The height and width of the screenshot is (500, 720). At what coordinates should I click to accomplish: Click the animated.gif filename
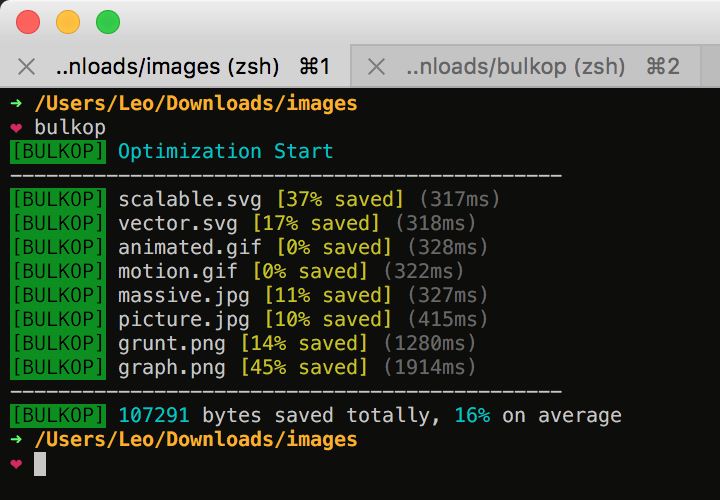(x=190, y=247)
